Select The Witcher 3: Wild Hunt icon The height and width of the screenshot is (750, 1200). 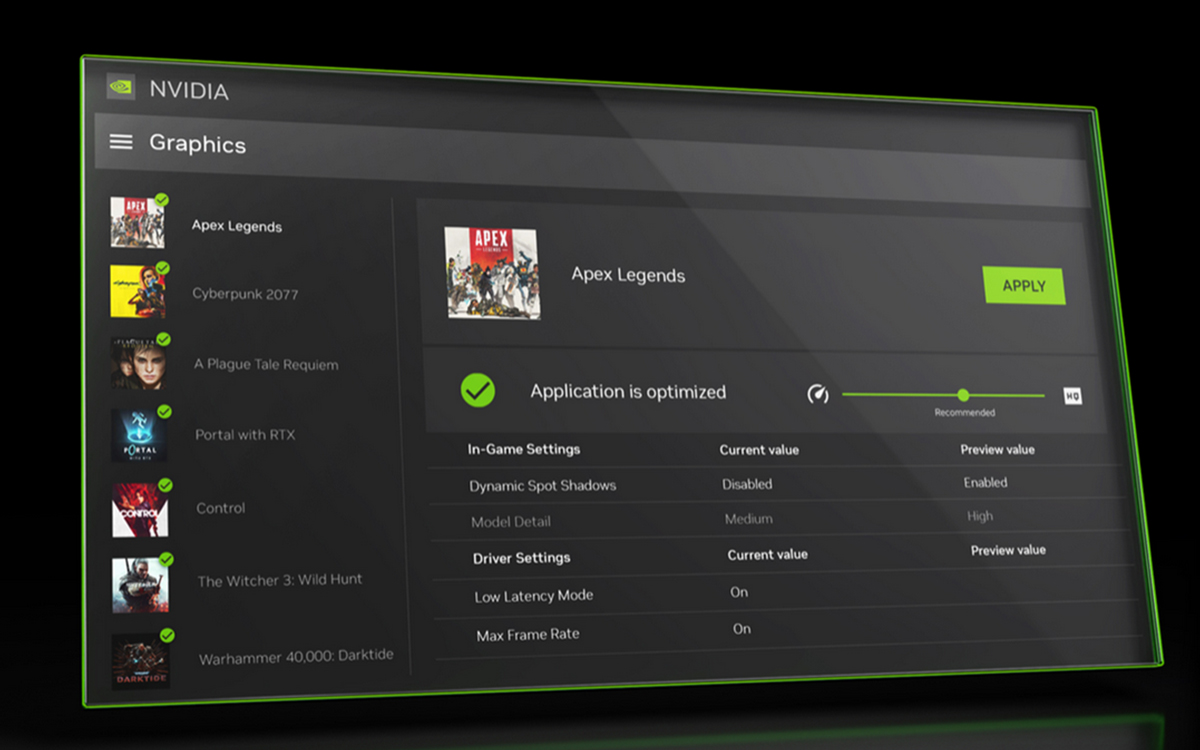pos(141,585)
